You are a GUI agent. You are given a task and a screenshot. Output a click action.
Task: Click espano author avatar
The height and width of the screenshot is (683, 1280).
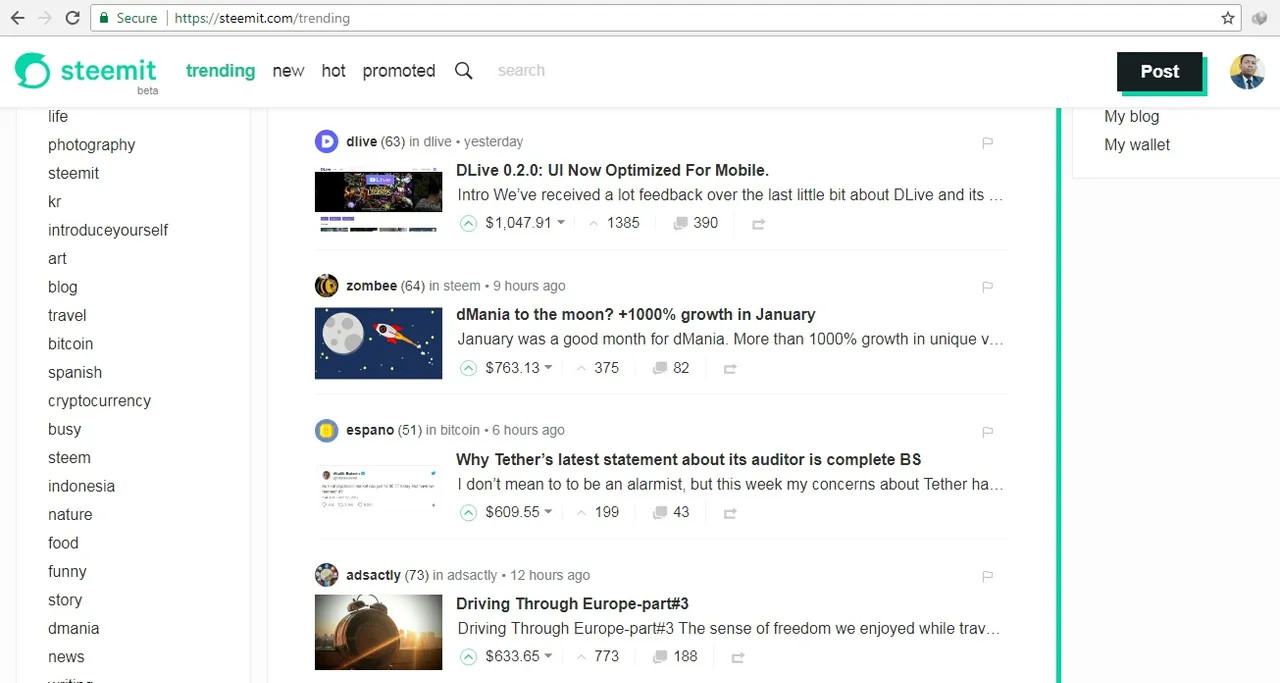coord(326,430)
